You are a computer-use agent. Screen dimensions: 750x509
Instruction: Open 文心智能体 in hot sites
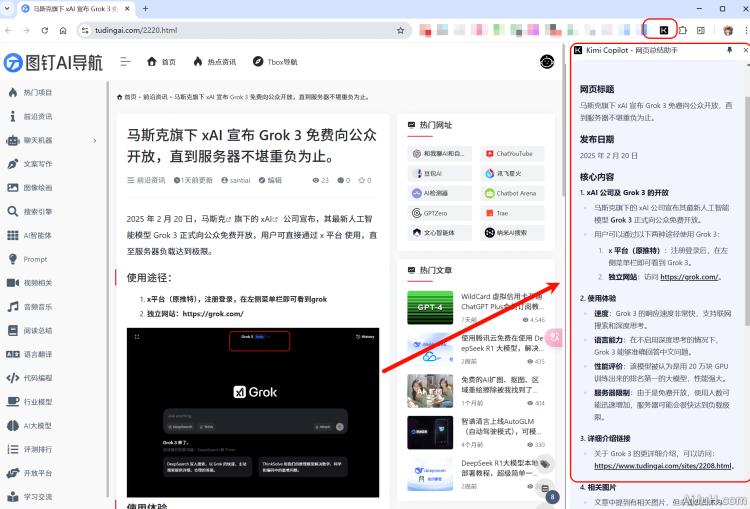click(440, 233)
